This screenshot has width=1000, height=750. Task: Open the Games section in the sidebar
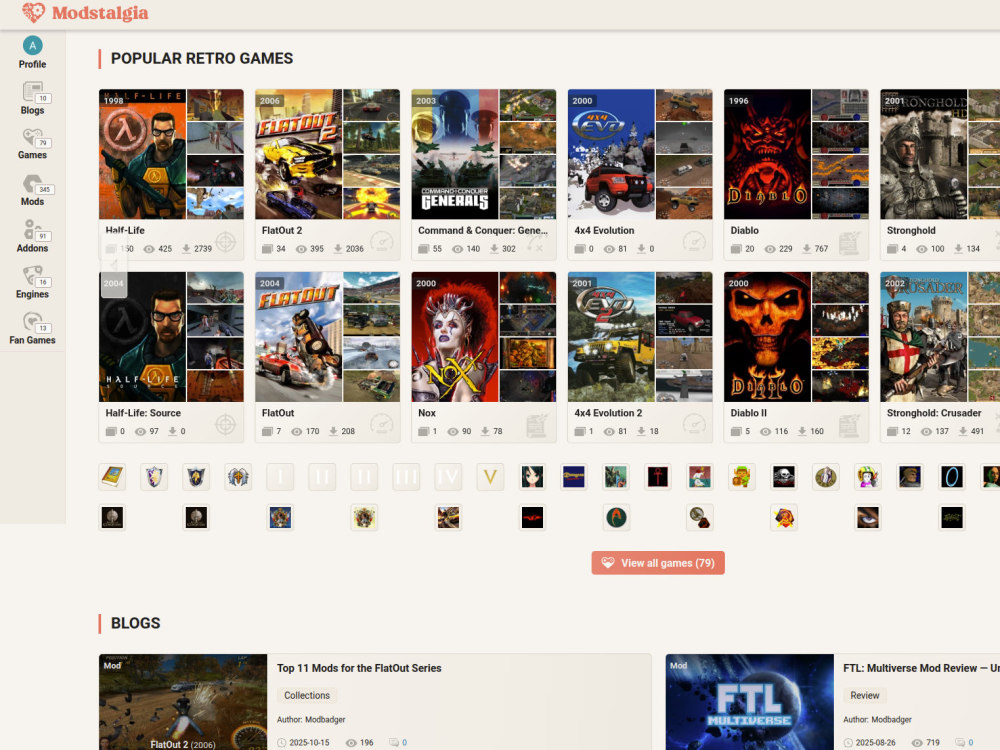(33, 144)
